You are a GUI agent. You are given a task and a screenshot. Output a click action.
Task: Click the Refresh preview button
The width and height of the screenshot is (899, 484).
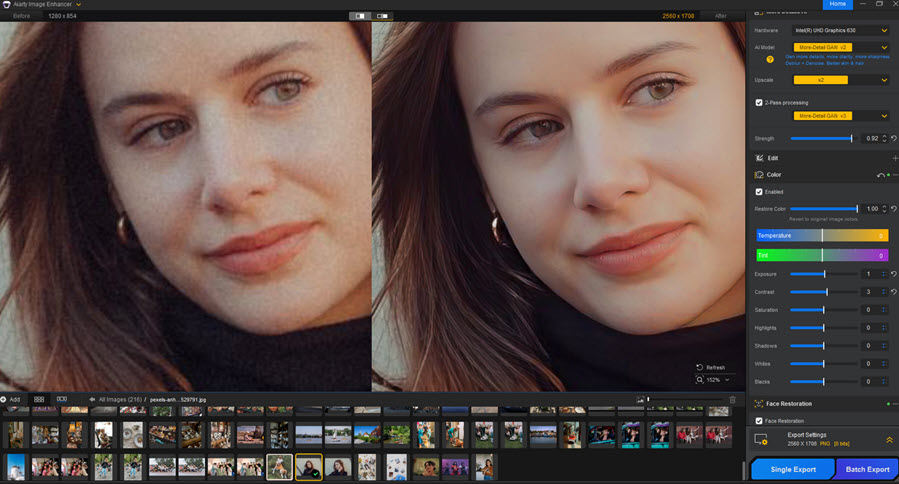click(x=711, y=368)
